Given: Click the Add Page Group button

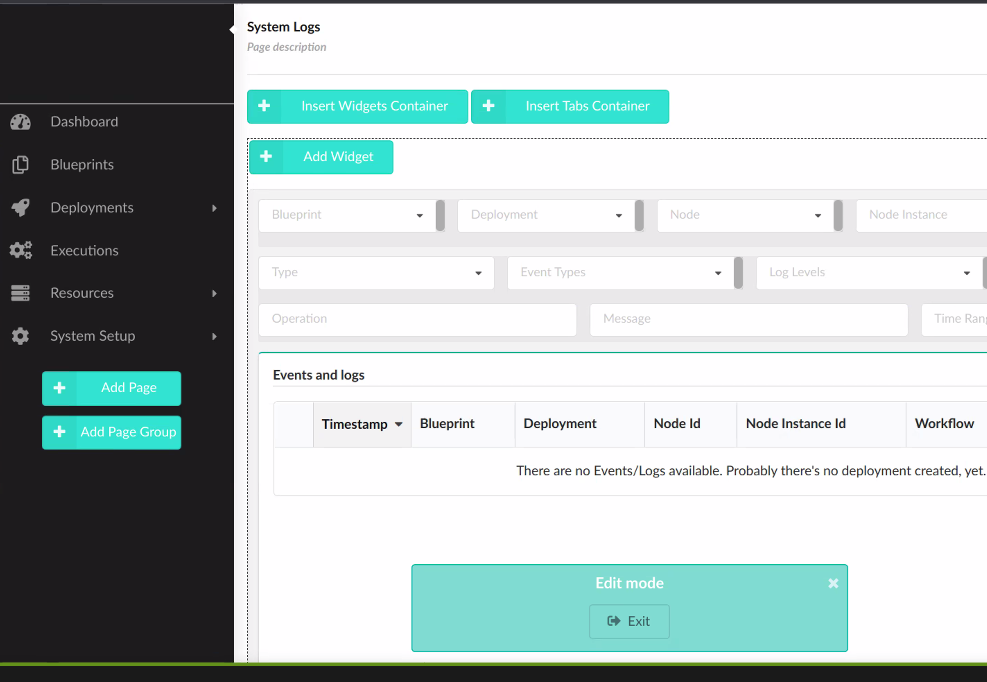Looking at the screenshot, I should pos(111,432).
